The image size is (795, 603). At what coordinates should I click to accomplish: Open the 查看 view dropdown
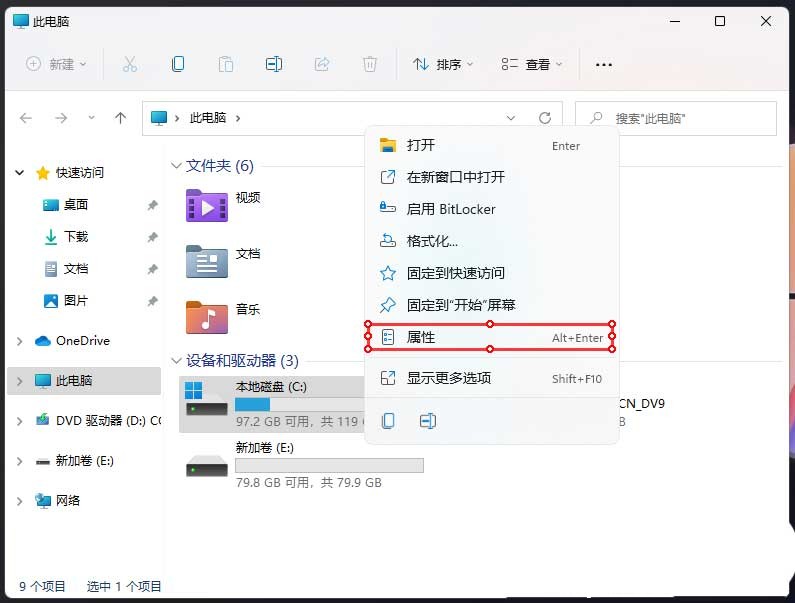pyautogui.click(x=531, y=64)
